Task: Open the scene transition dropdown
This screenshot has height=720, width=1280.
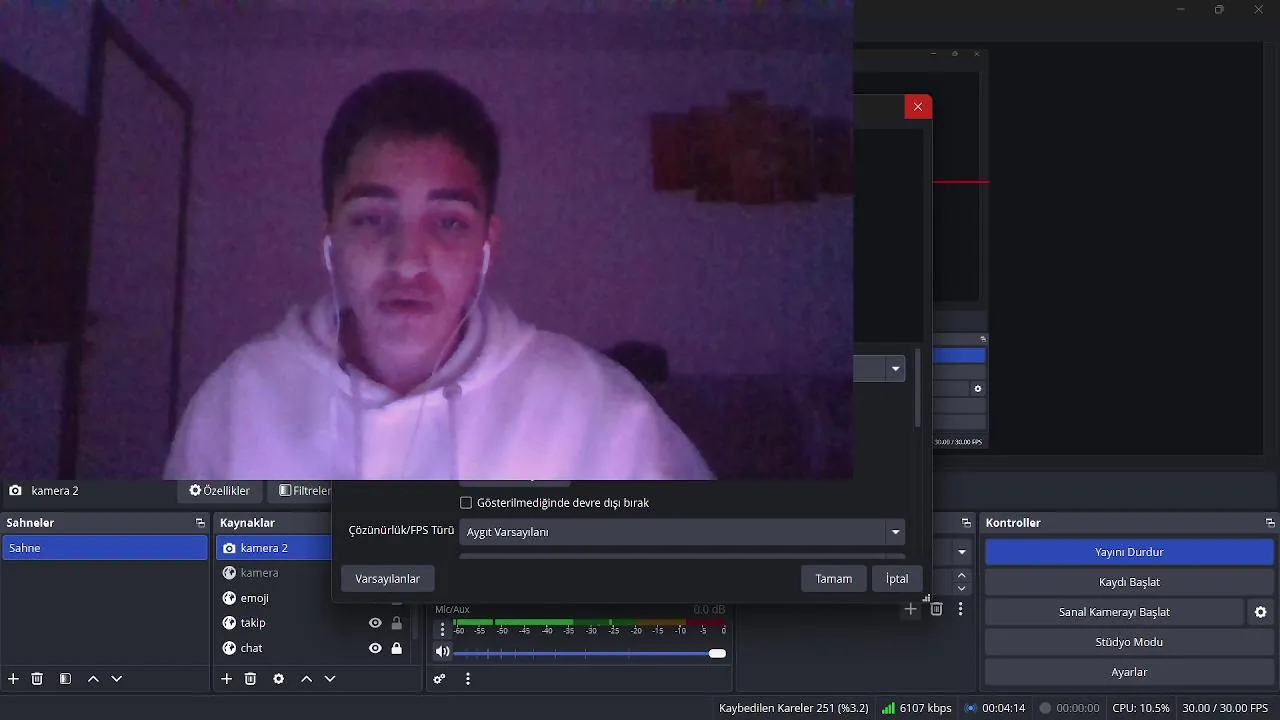Action: [961, 552]
